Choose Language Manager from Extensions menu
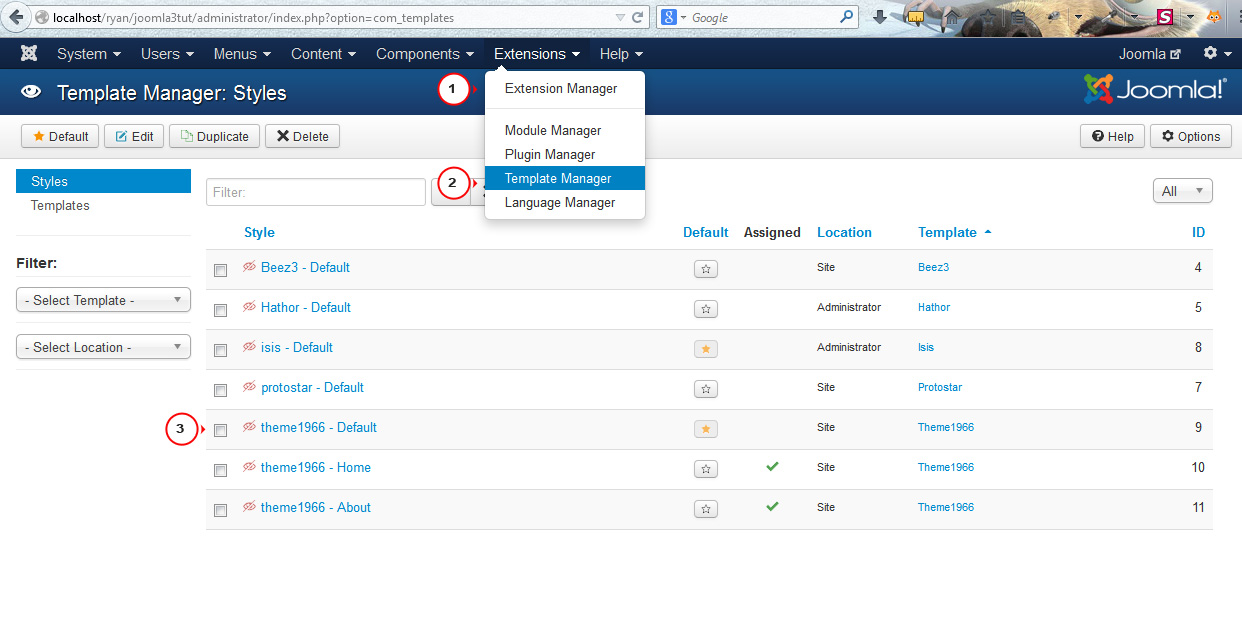The width and height of the screenshot is (1242, 618). [x=559, y=202]
